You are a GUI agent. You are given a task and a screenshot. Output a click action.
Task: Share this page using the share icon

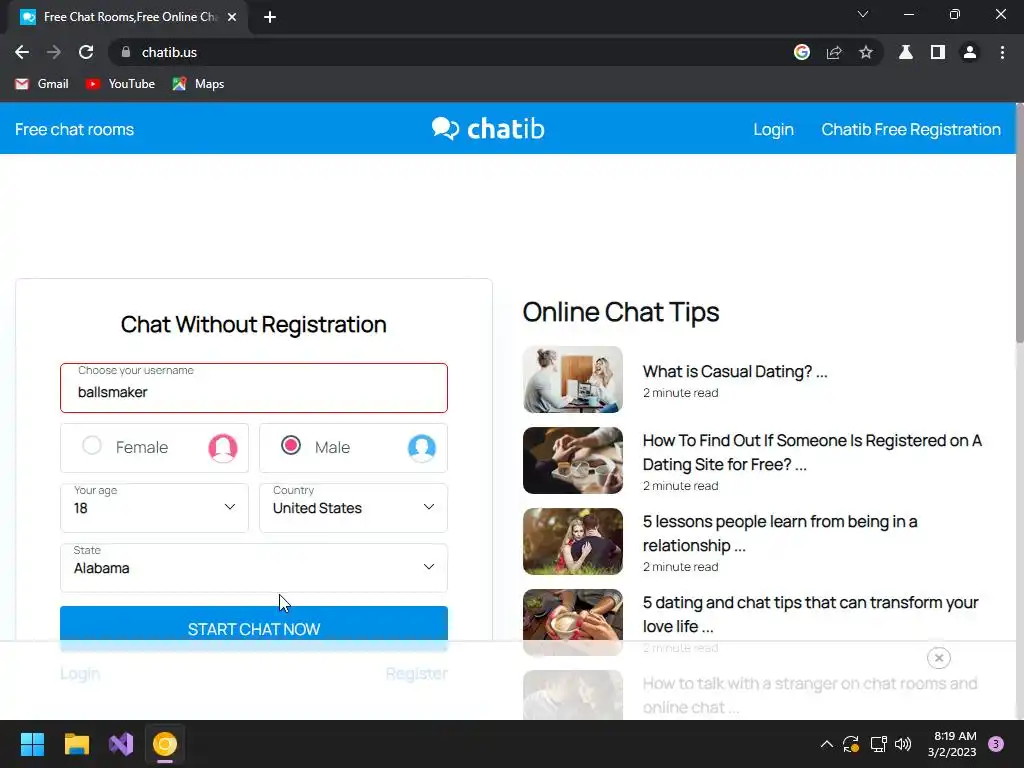834,52
